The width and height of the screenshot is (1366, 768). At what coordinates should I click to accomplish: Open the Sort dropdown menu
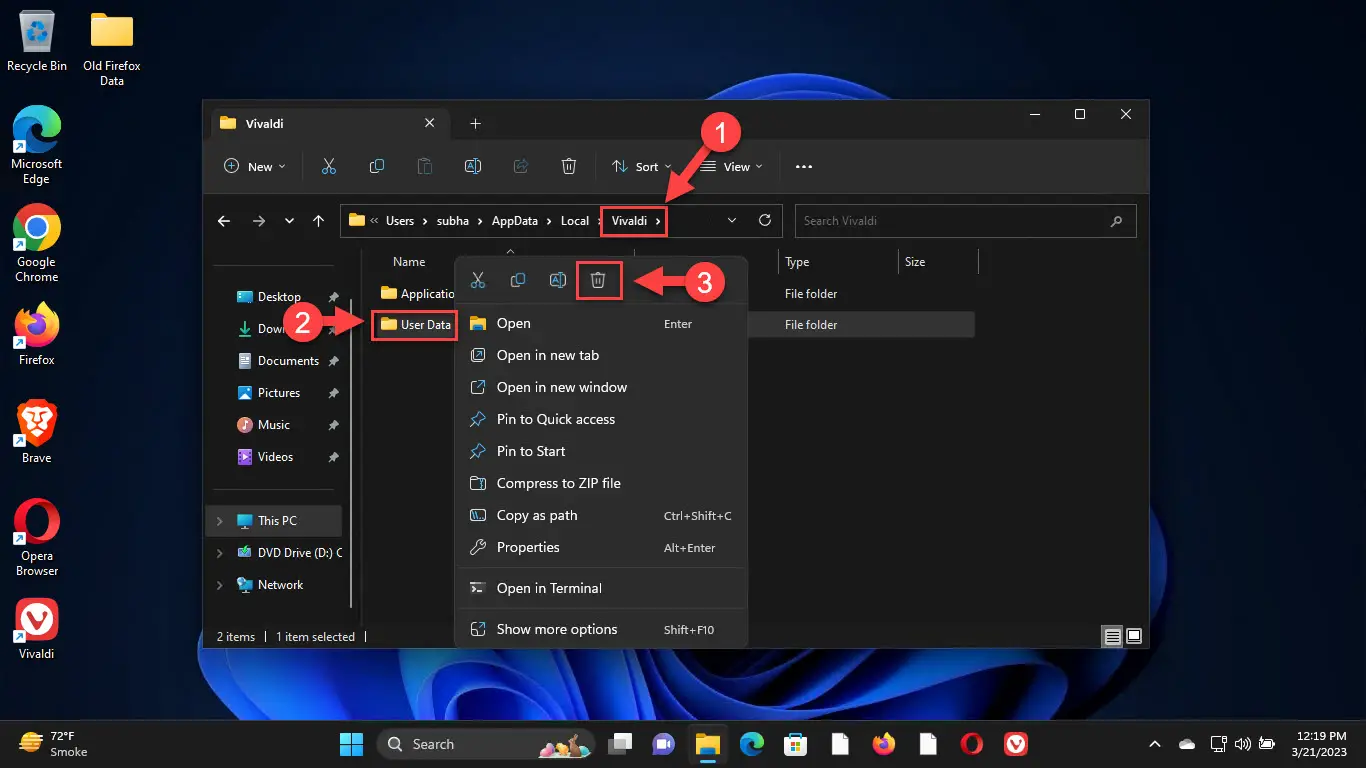[641, 167]
